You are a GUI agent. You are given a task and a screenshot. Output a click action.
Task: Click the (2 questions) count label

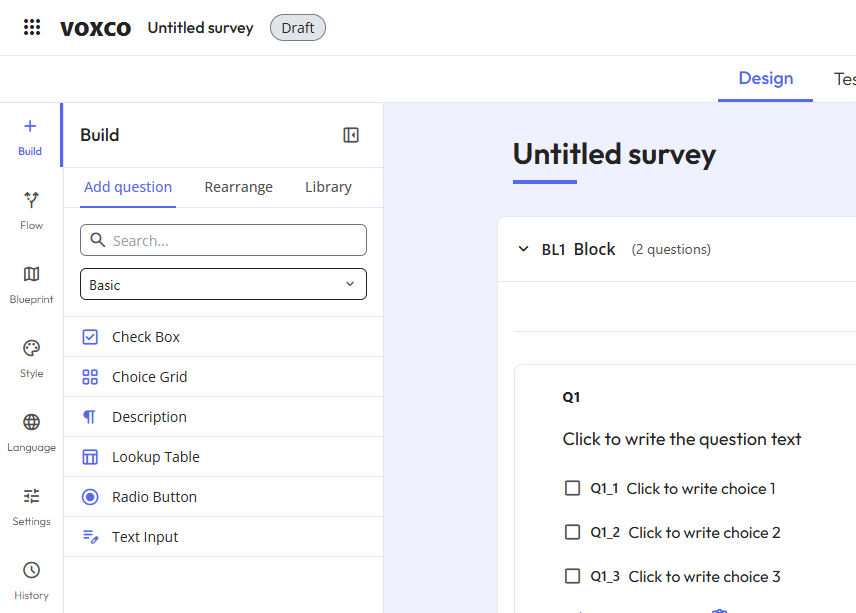tap(671, 249)
